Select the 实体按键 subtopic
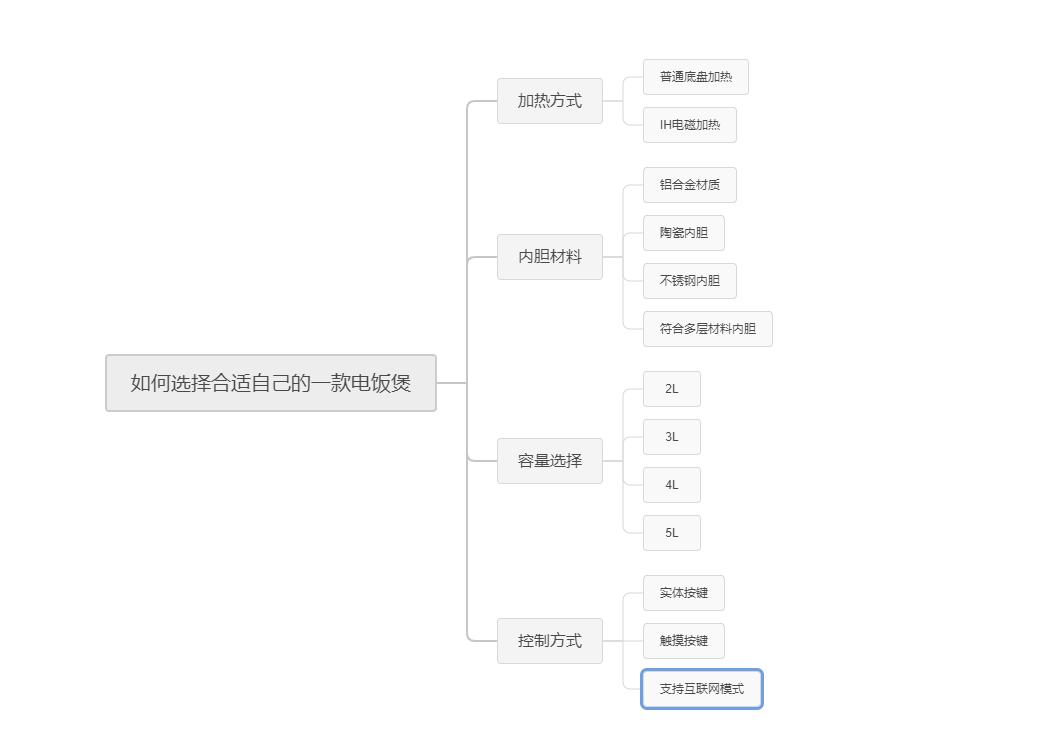 pyautogui.click(x=683, y=593)
